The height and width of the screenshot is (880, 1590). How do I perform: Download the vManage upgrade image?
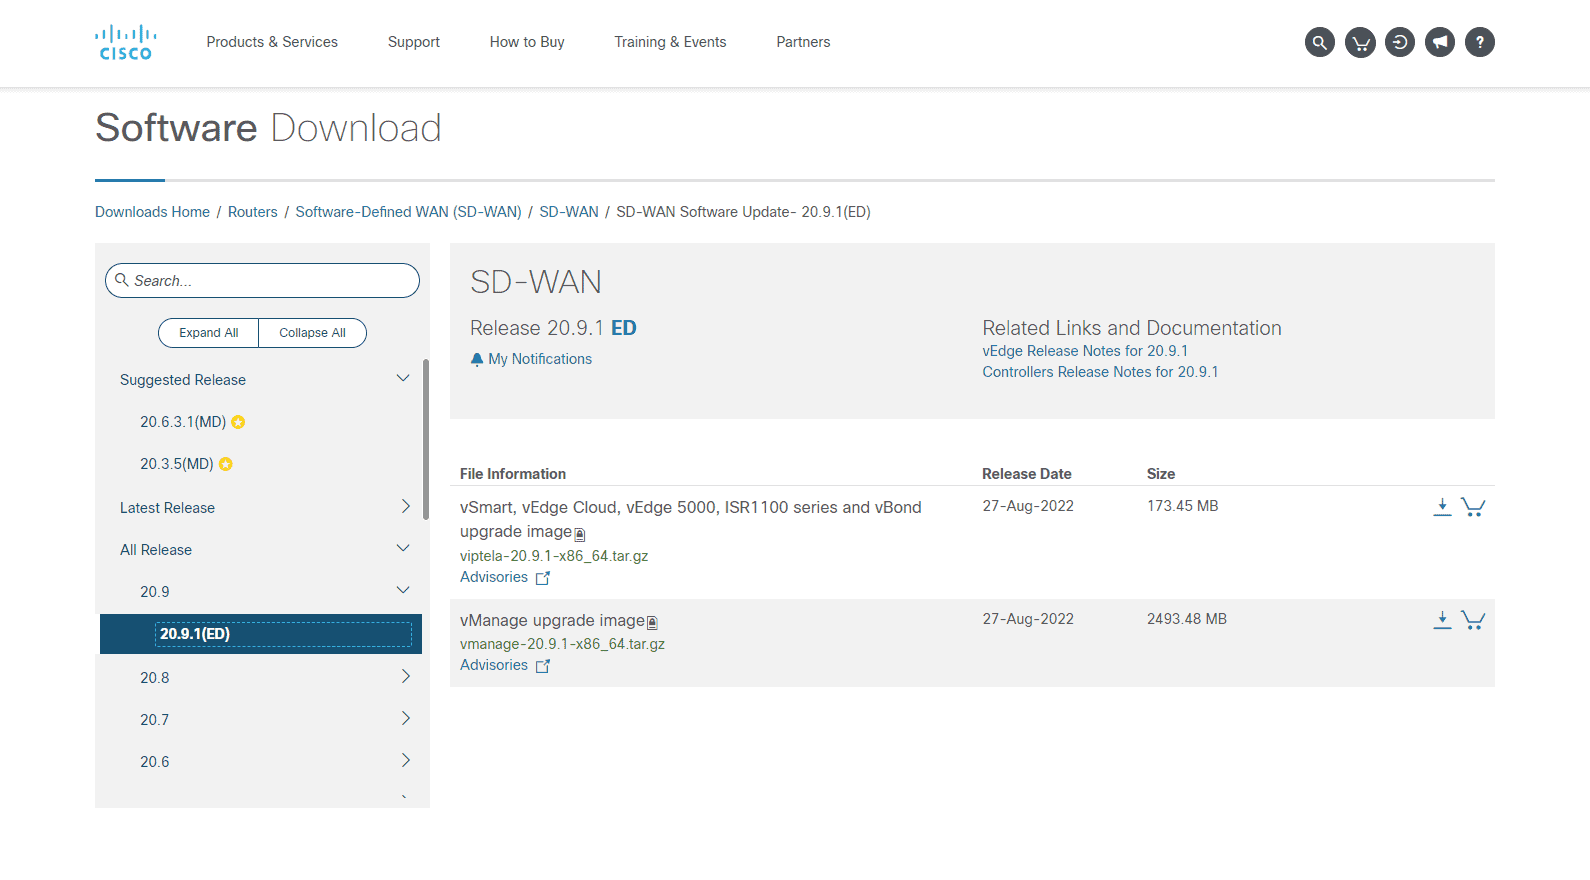point(1442,620)
